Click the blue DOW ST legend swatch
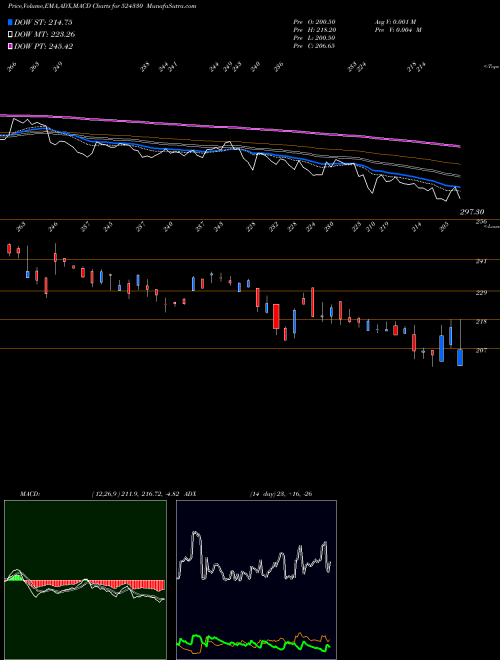Viewport: 500px width, 660px height. coord(11,22)
